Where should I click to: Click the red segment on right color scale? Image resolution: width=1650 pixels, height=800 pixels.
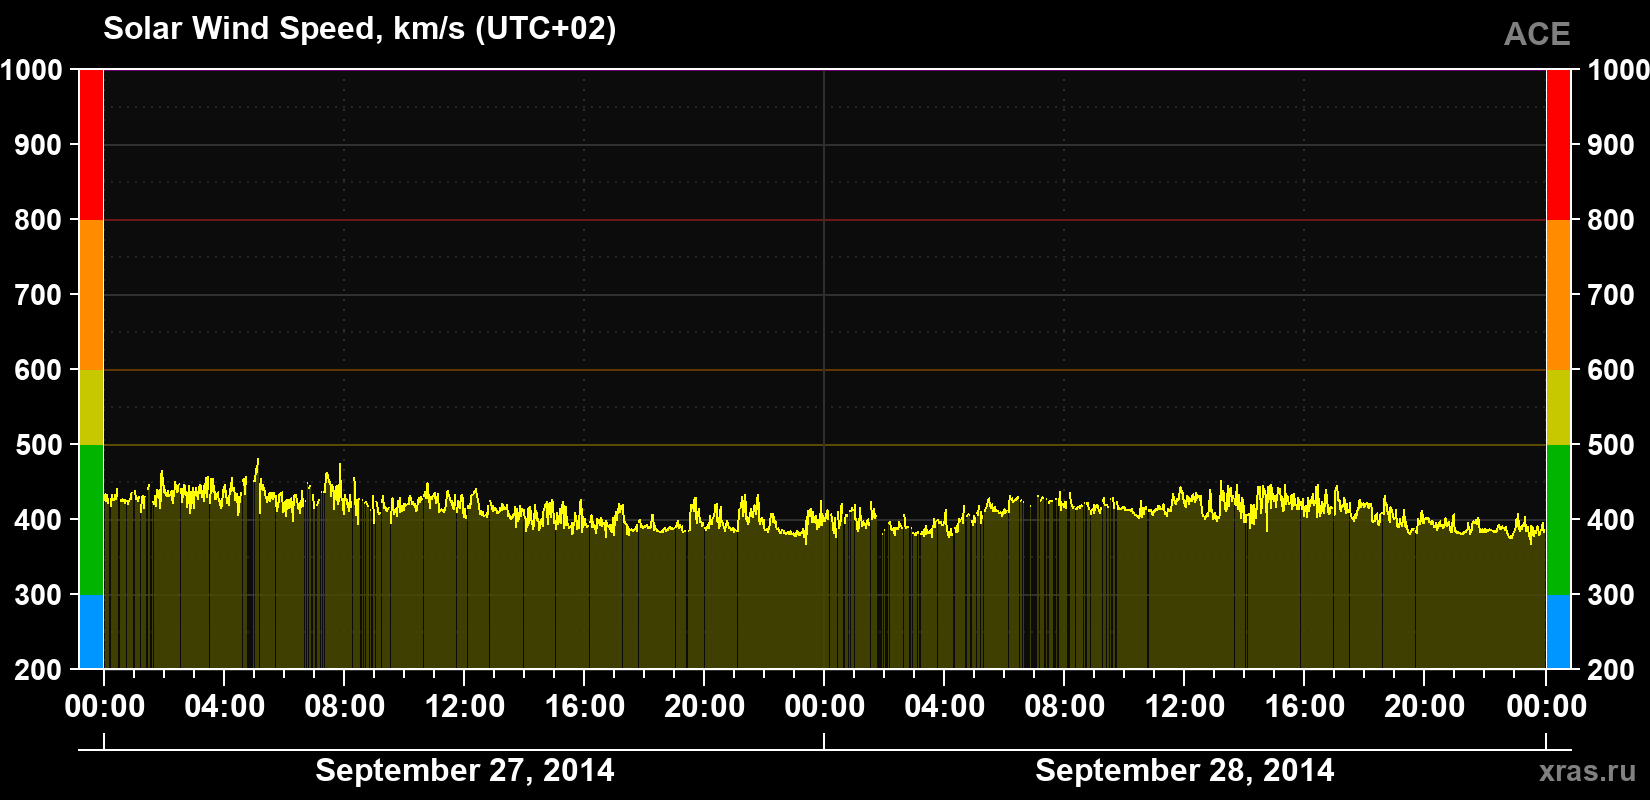[1558, 145]
